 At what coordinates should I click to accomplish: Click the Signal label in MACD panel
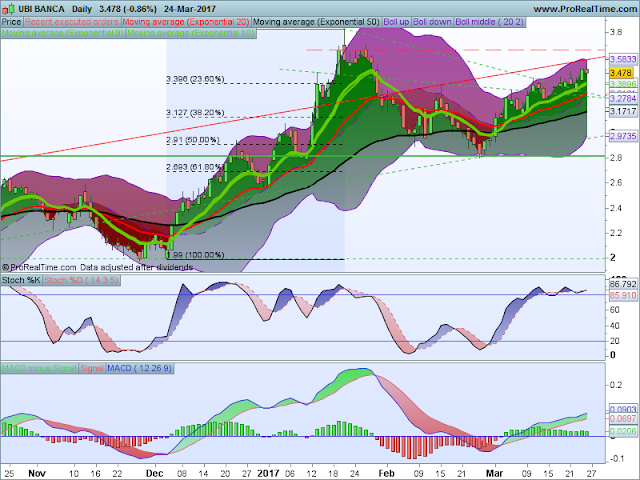92,368
